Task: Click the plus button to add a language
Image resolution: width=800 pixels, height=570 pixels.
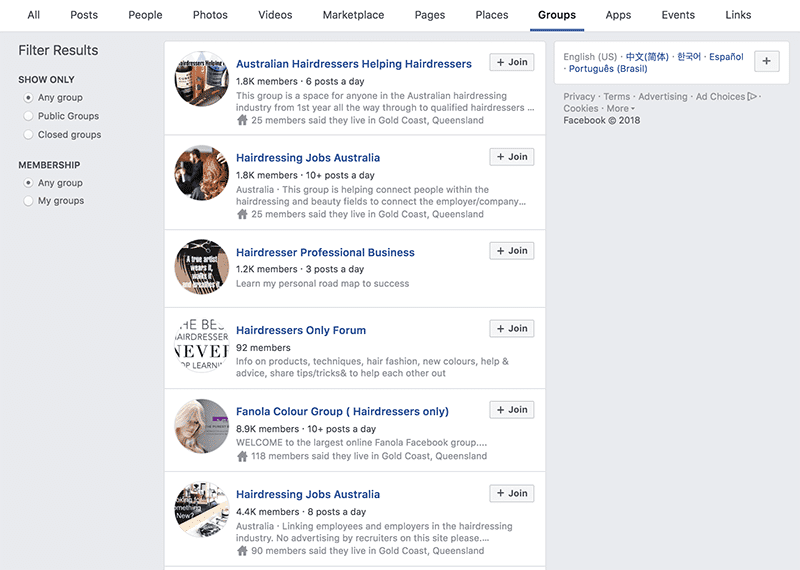Action: click(766, 61)
